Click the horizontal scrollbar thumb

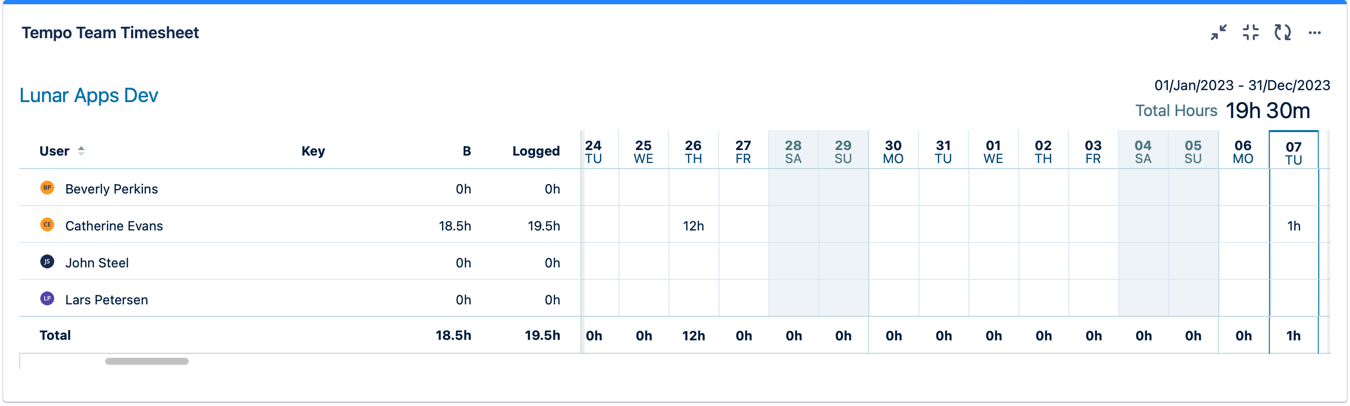147,361
